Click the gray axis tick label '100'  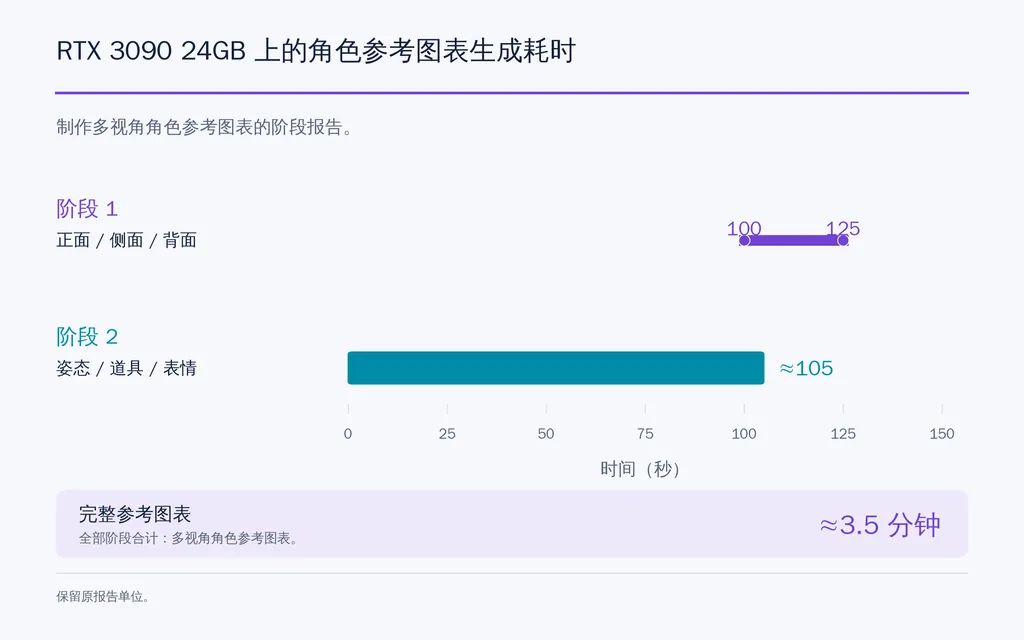[x=744, y=434]
